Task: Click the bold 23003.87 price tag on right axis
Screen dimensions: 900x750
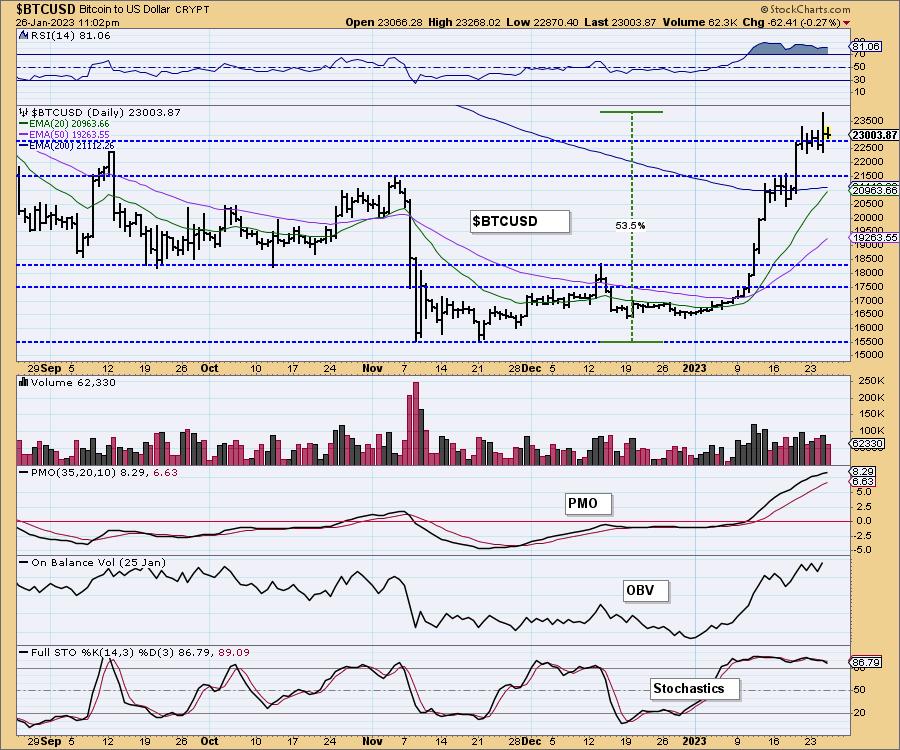Action: coord(874,135)
